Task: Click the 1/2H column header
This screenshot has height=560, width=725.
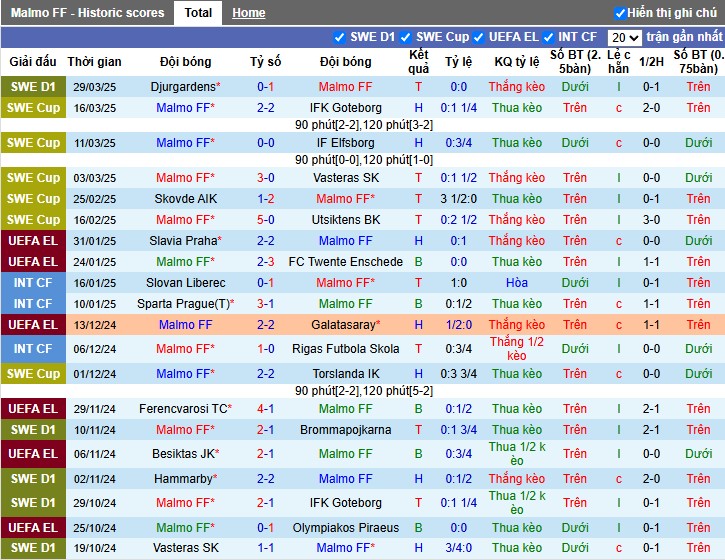Action: pyautogui.click(x=651, y=62)
